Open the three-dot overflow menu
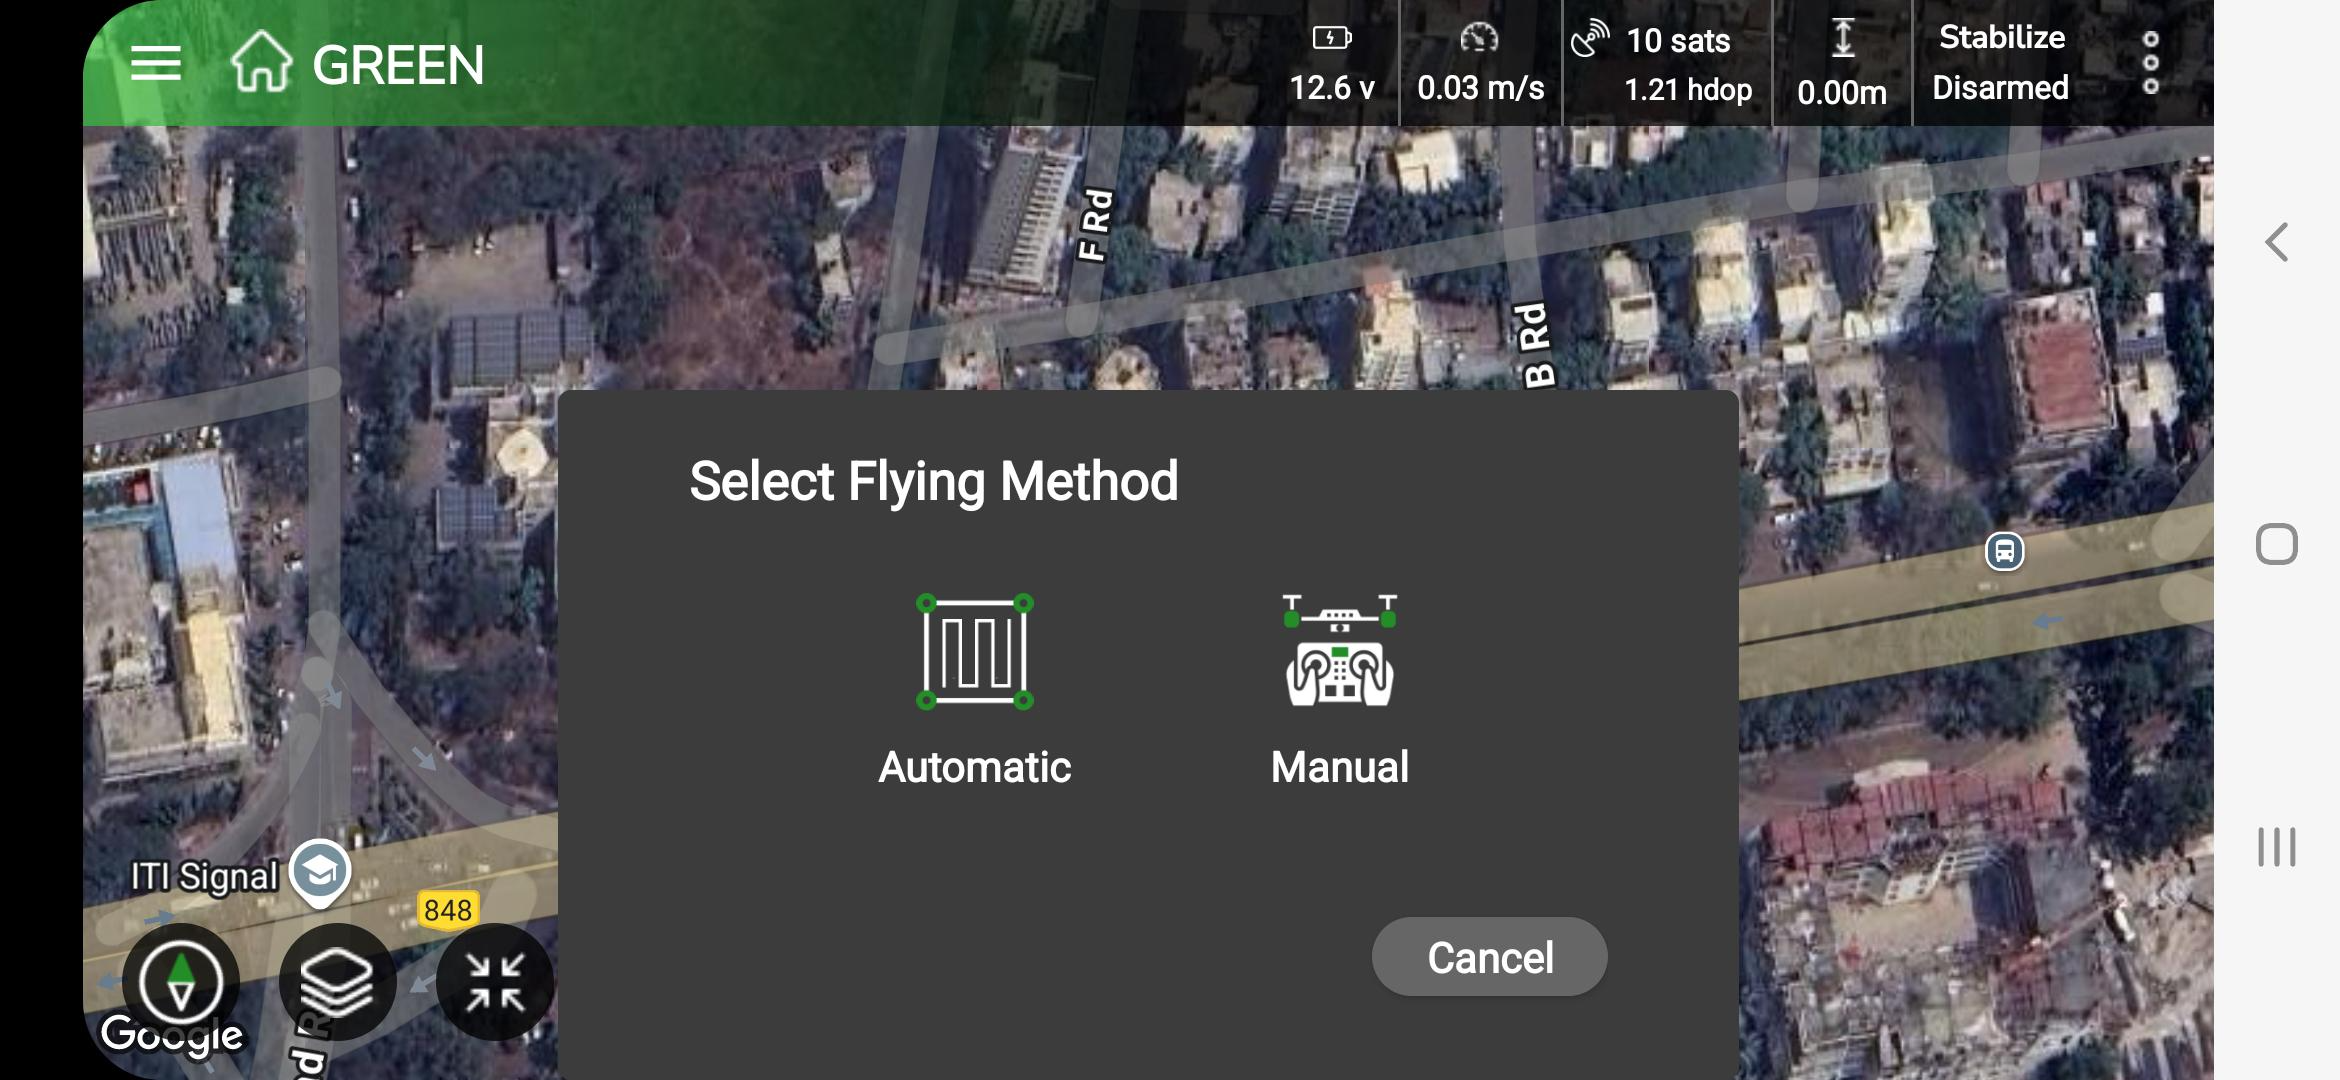The image size is (2340, 1080). 2150,63
